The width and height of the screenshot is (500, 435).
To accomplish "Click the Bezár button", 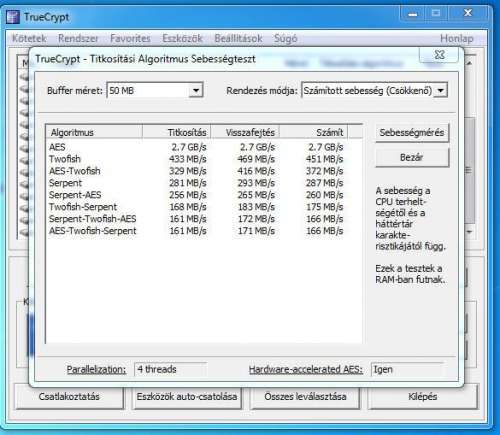I will tap(412, 157).
